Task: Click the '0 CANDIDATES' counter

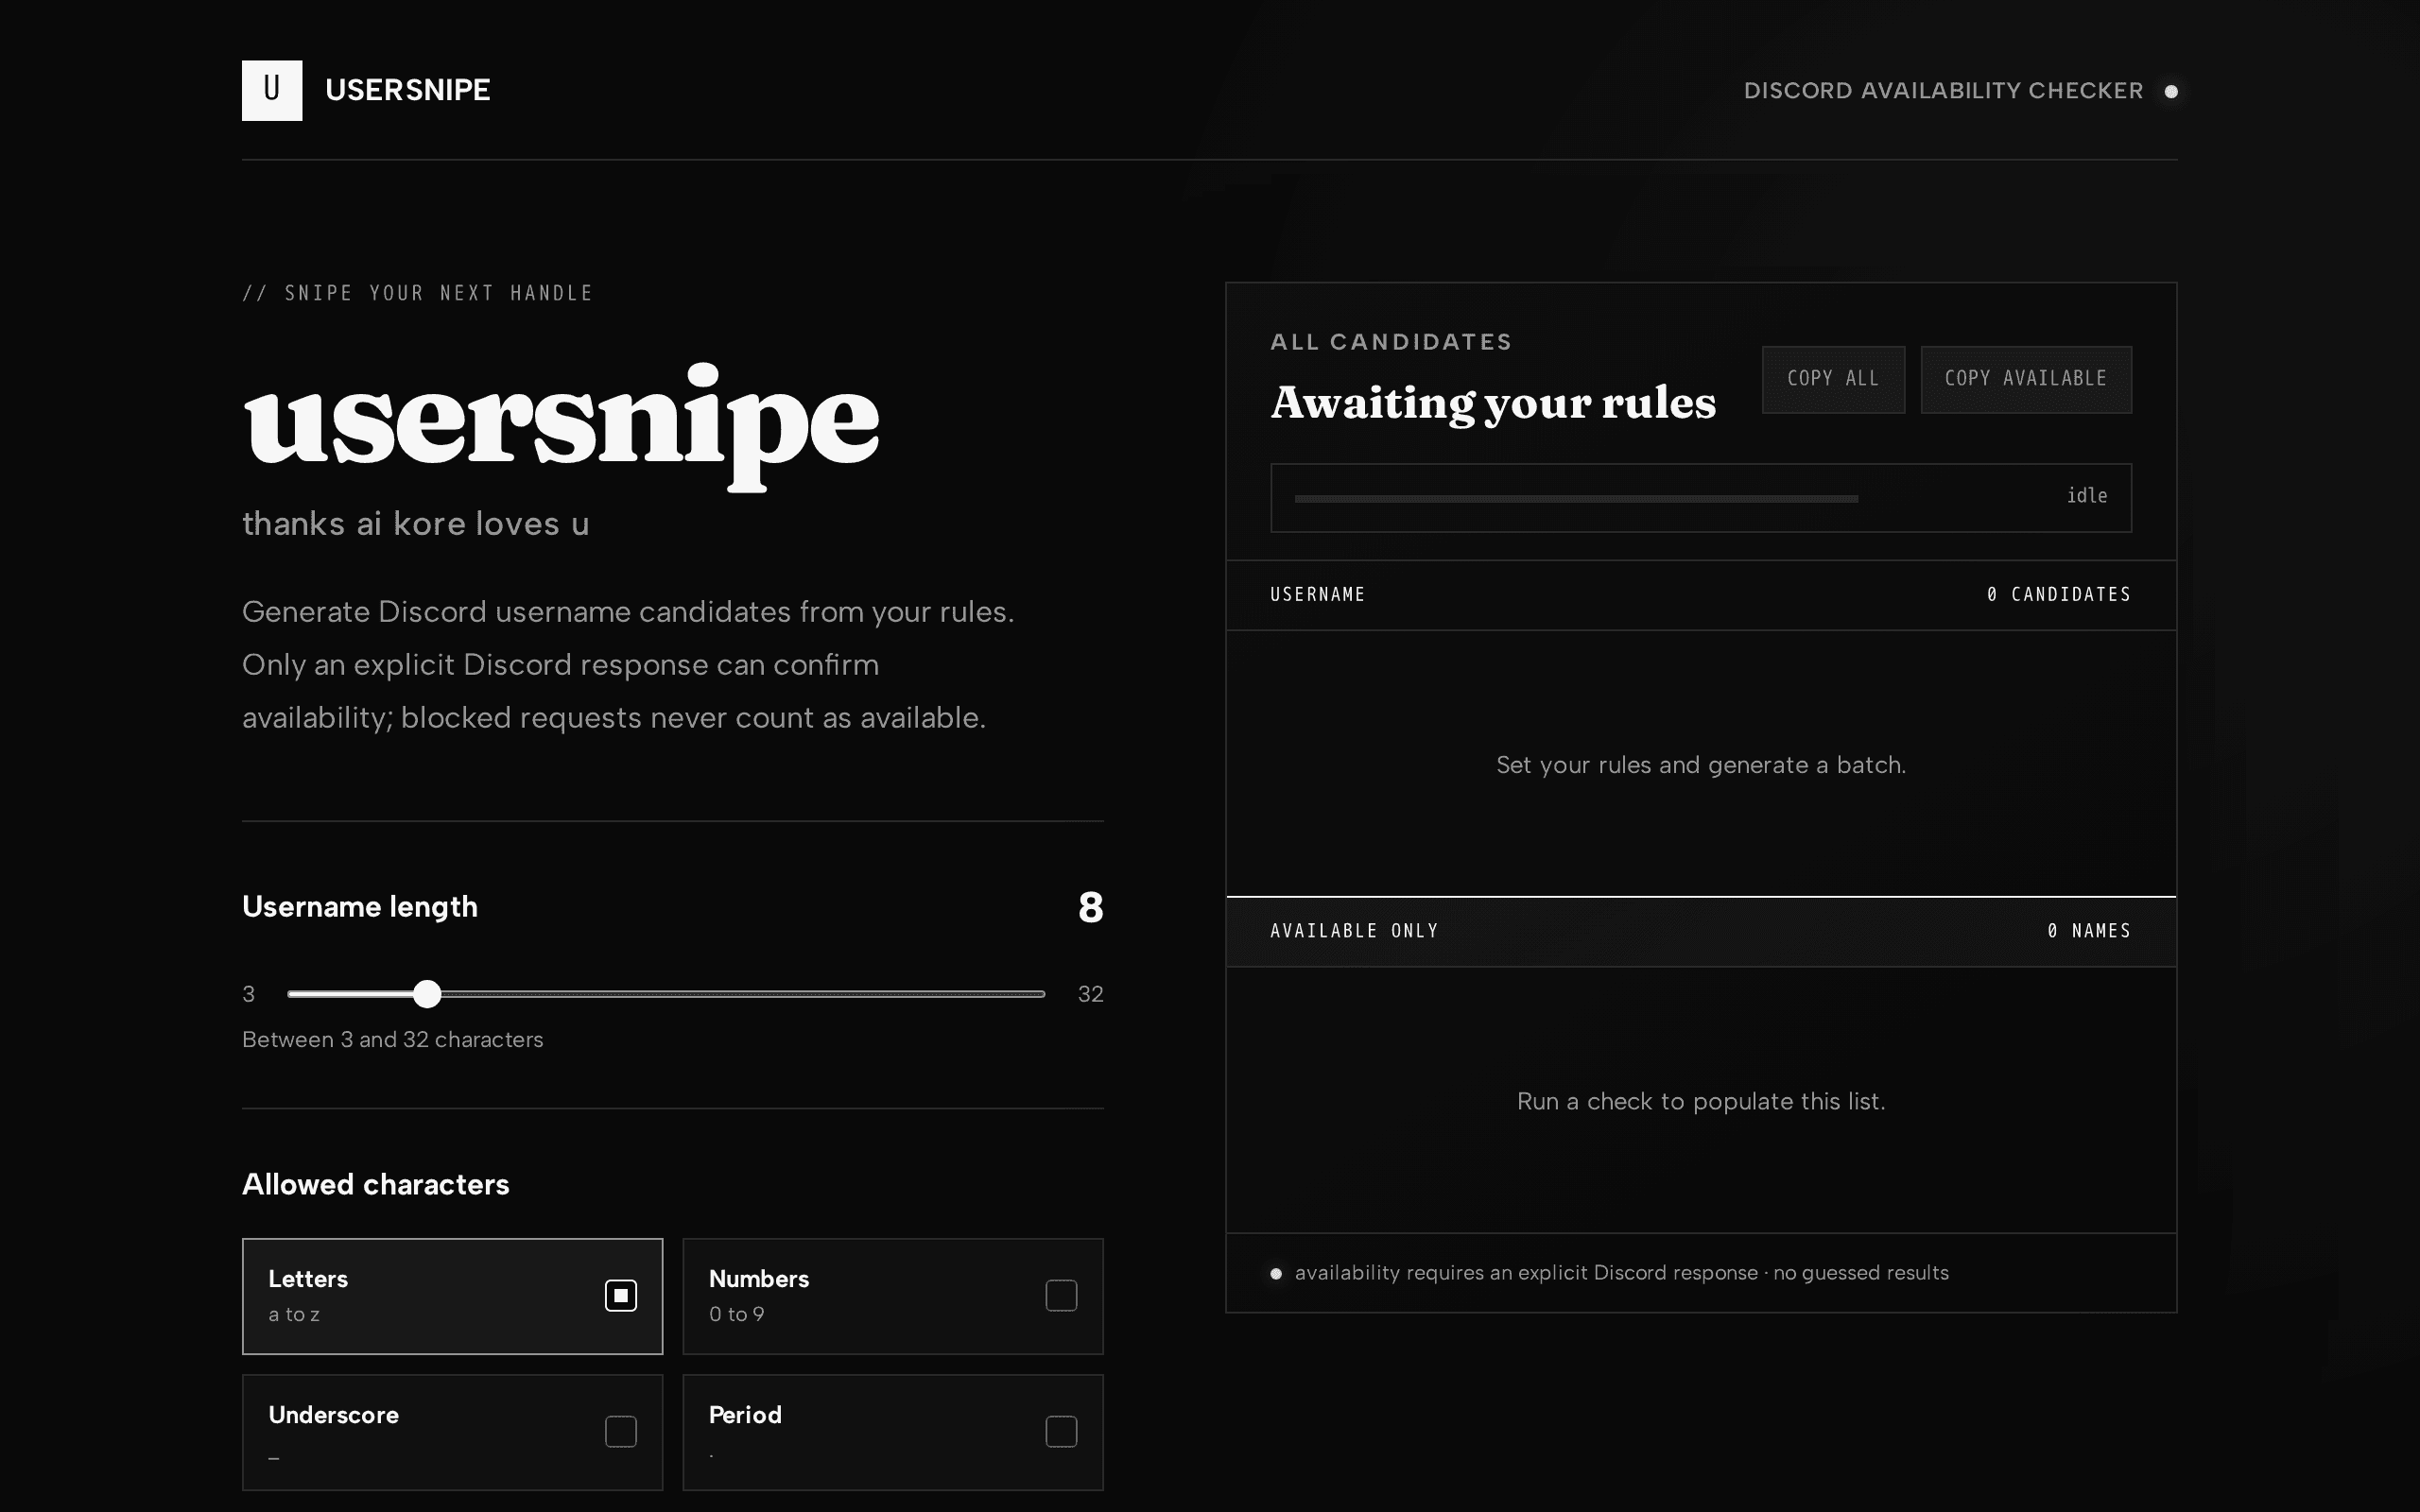Action: [x=2059, y=595]
